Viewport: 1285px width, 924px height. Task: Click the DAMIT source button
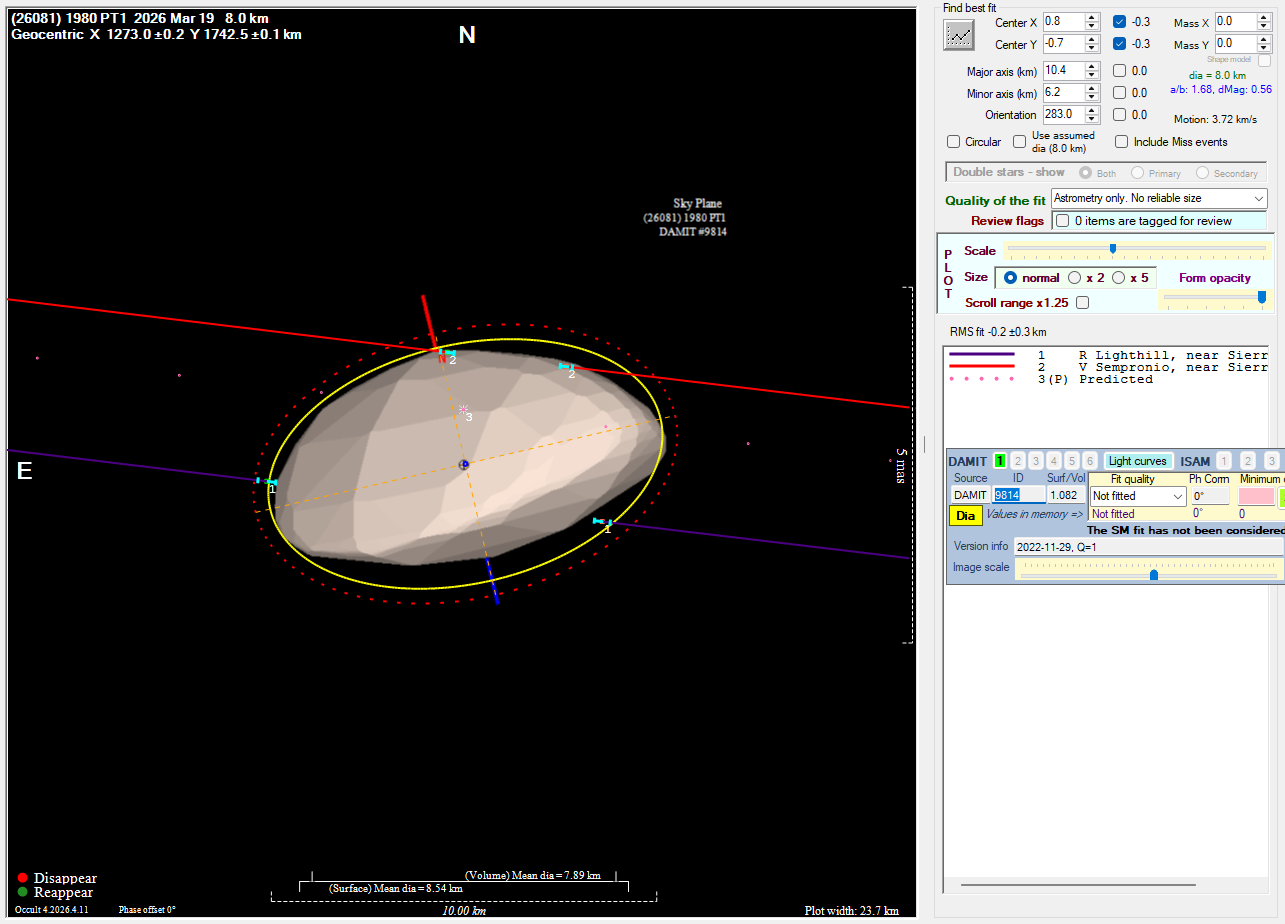coord(969,495)
